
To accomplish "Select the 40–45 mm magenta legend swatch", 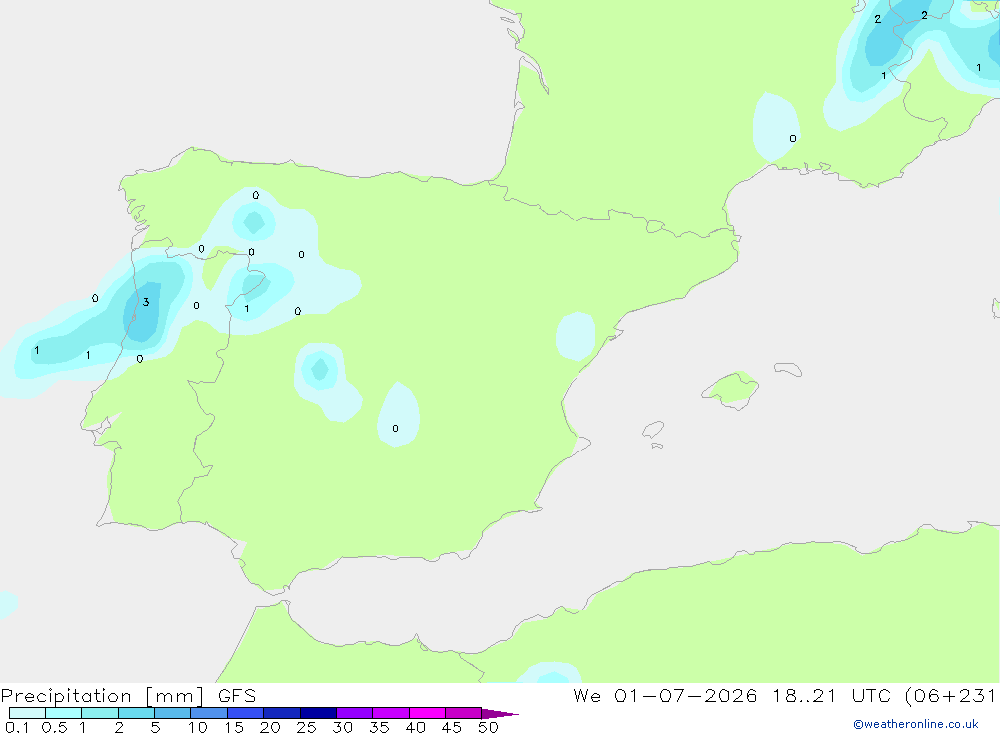I will (427, 713).
